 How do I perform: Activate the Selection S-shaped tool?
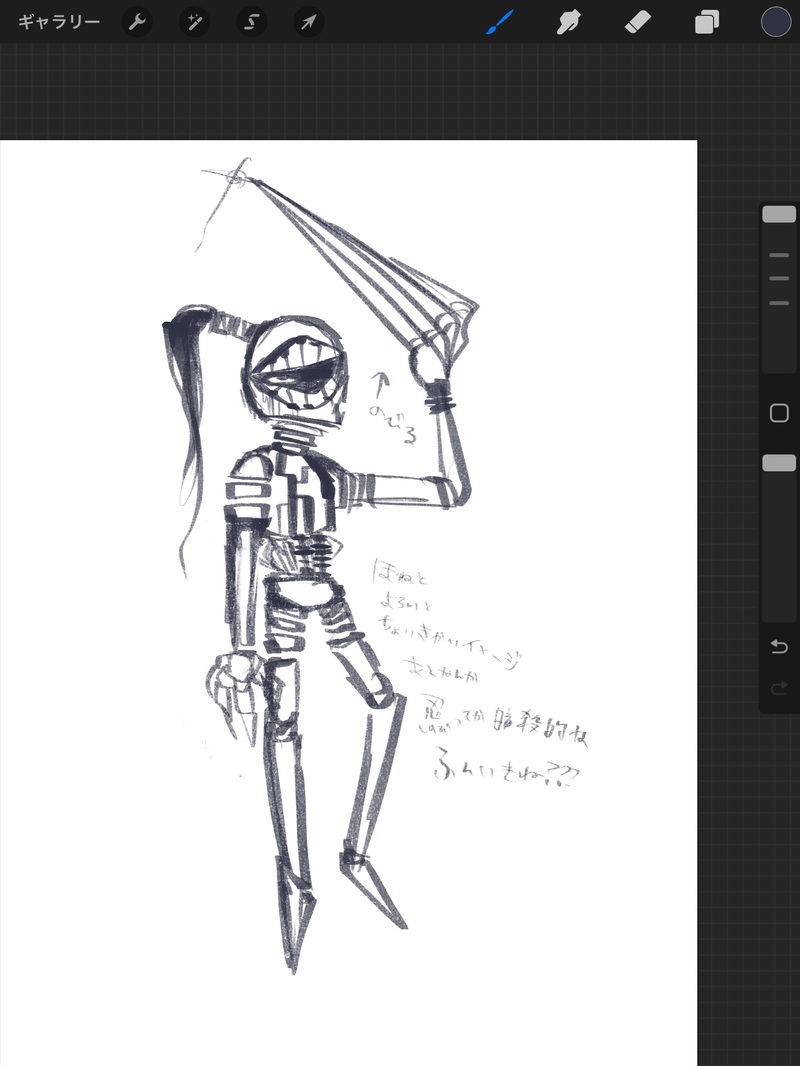point(251,22)
